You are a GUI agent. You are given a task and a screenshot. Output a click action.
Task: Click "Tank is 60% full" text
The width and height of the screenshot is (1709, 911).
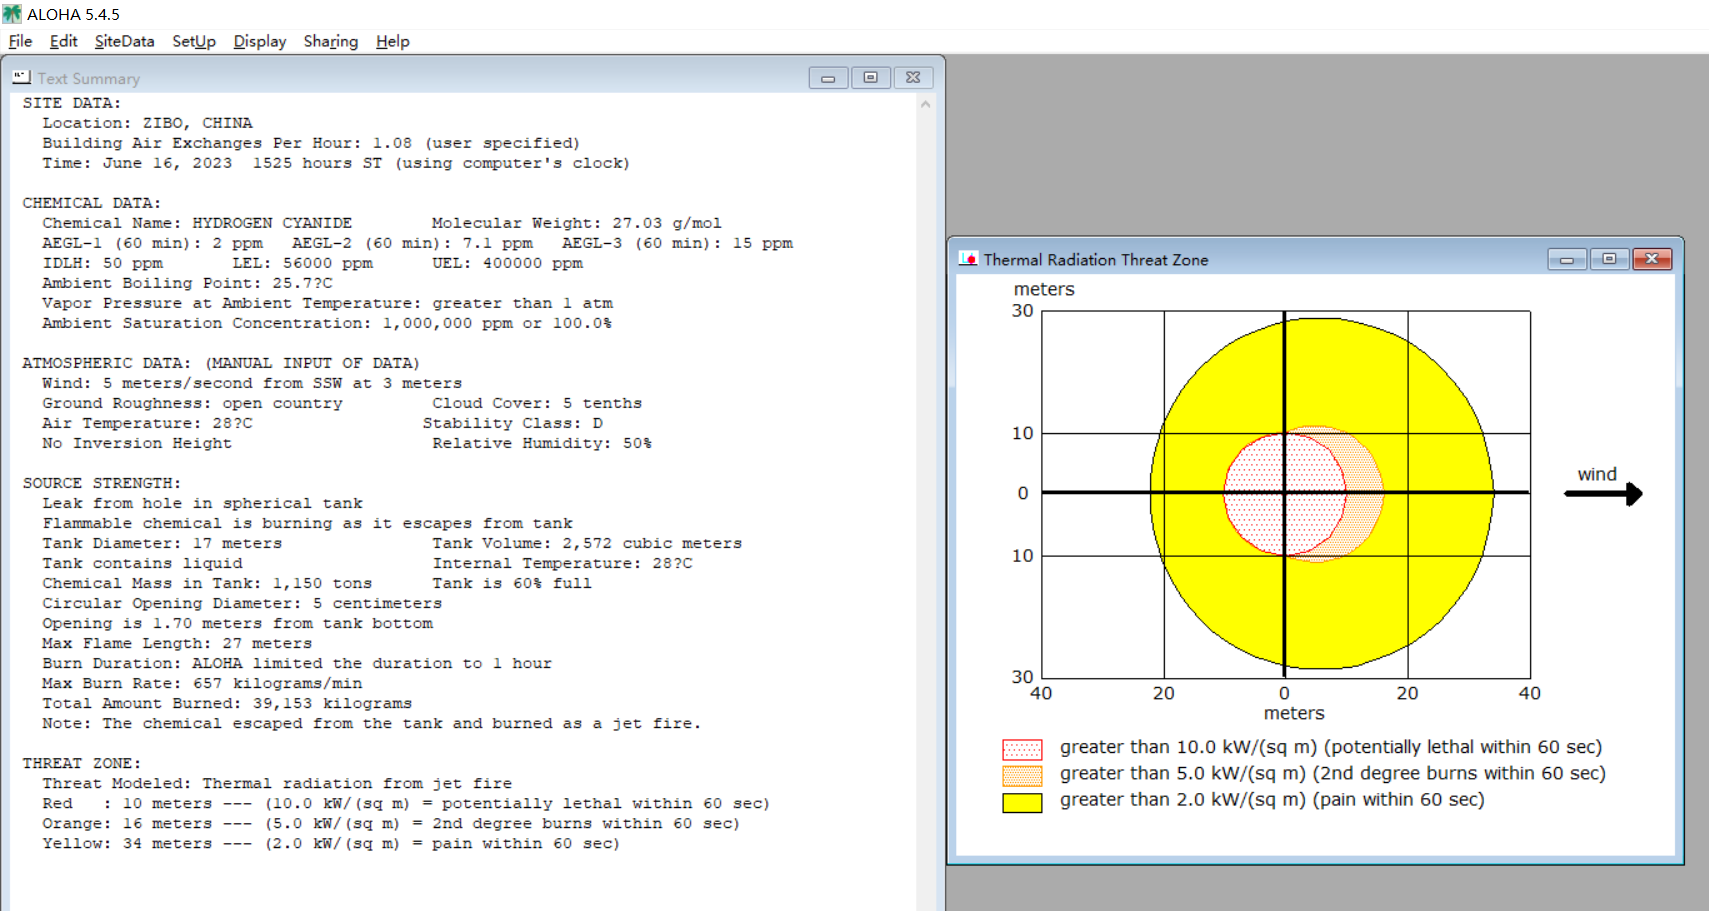pos(512,583)
